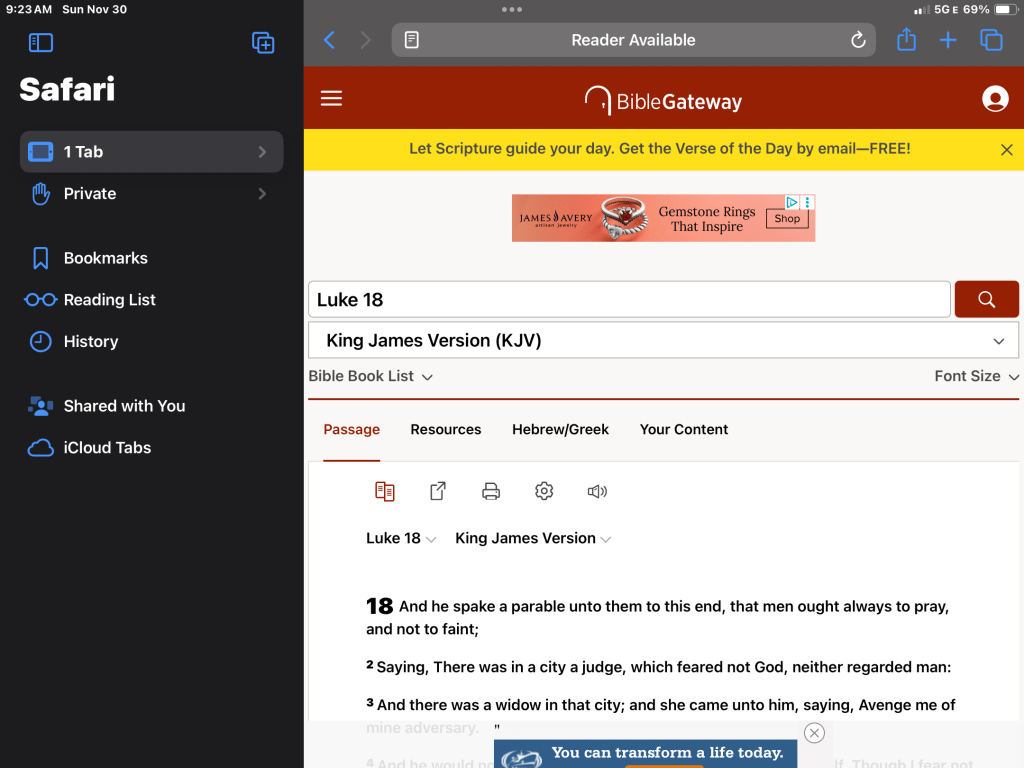Image resolution: width=1024 pixels, height=768 pixels.
Task: Switch to the Resources tab
Action: point(445,430)
